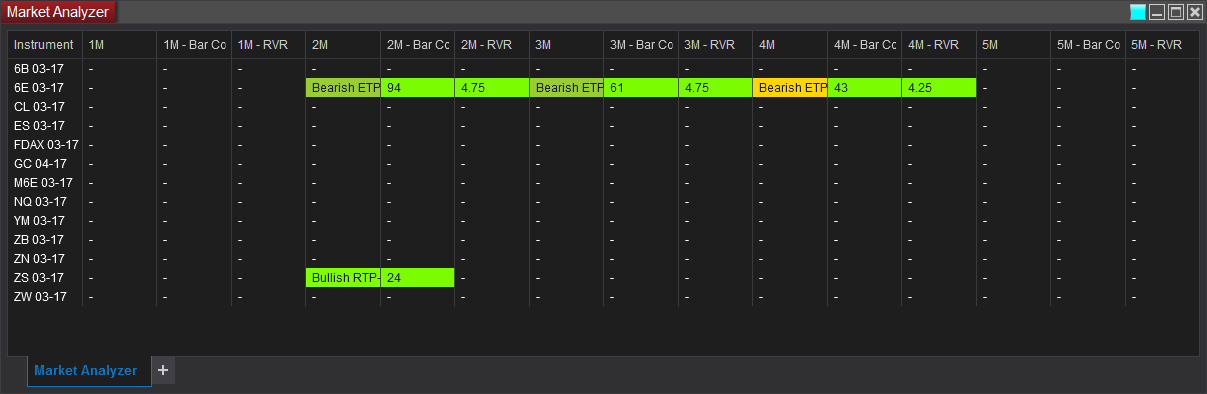1207x394 pixels.
Task: Select the YM 03-17 instrument row
Action: tap(603, 220)
